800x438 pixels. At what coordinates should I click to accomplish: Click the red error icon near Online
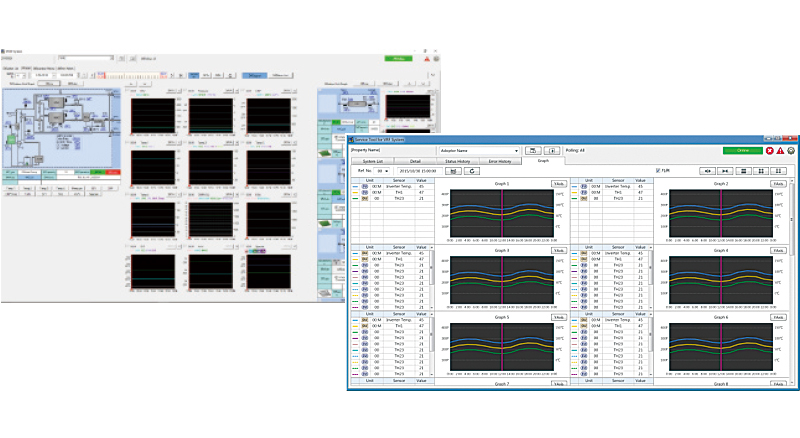(769, 150)
